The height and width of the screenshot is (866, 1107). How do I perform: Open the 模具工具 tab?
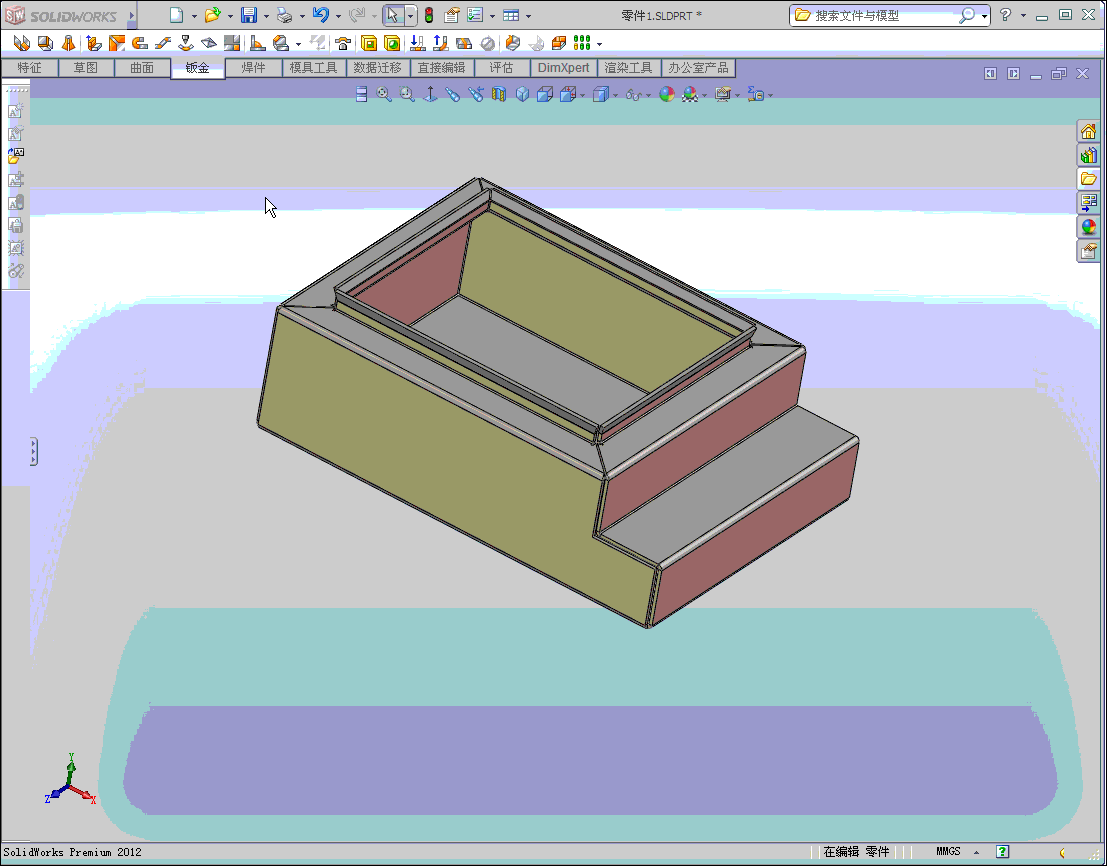(x=313, y=68)
